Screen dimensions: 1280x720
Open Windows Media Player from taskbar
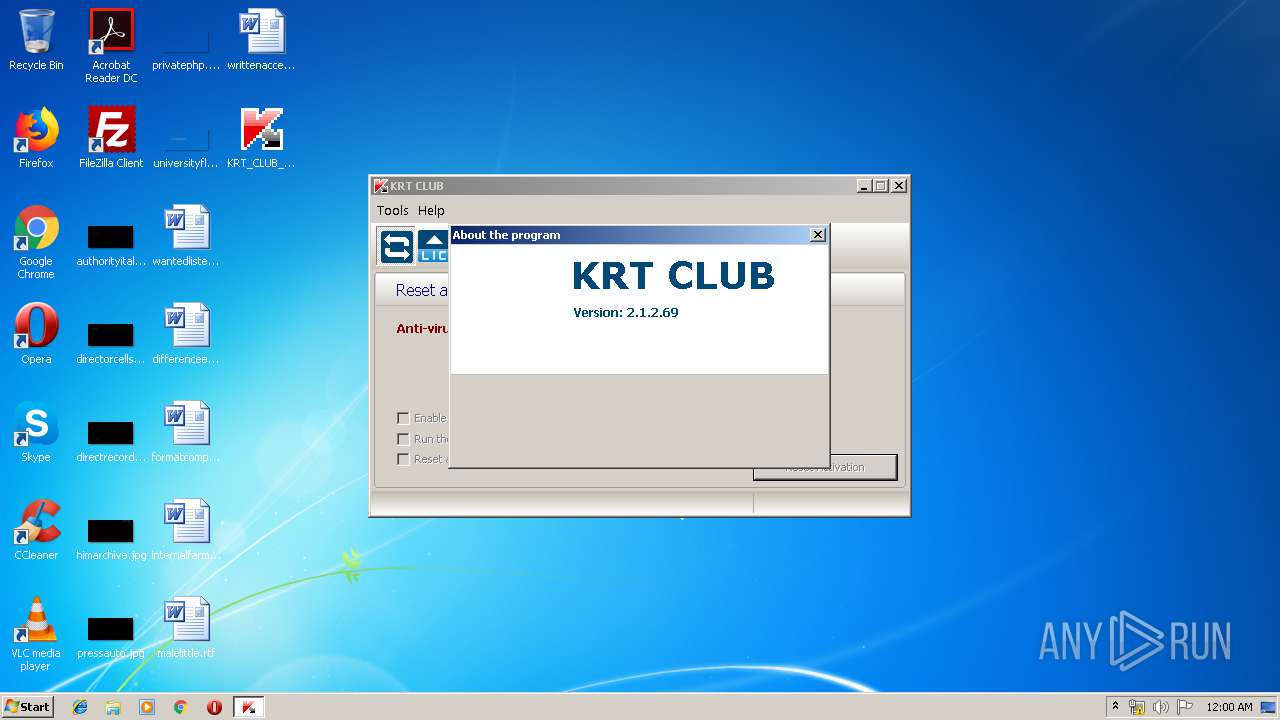[x=147, y=707]
